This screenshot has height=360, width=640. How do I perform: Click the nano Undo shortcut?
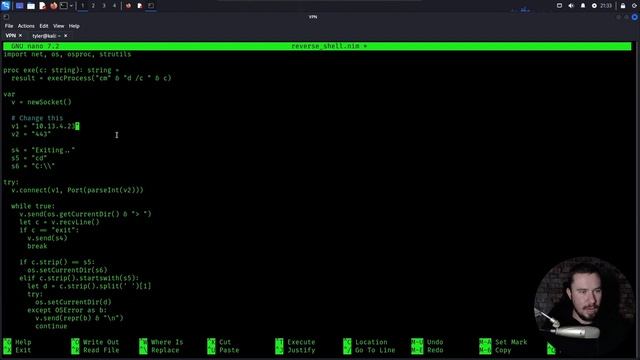(x=427, y=342)
